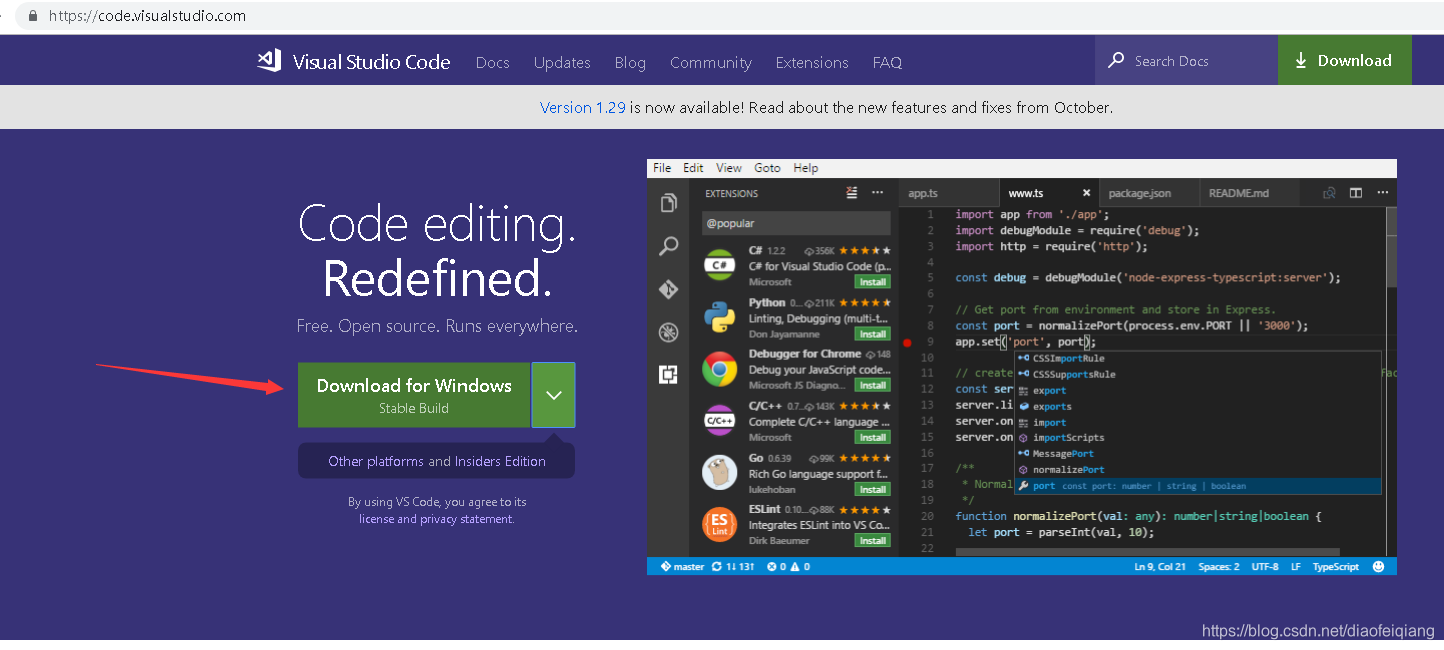Click the Visual Studio Code logo icon
This screenshot has width=1444, height=650.
click(269, 61)
